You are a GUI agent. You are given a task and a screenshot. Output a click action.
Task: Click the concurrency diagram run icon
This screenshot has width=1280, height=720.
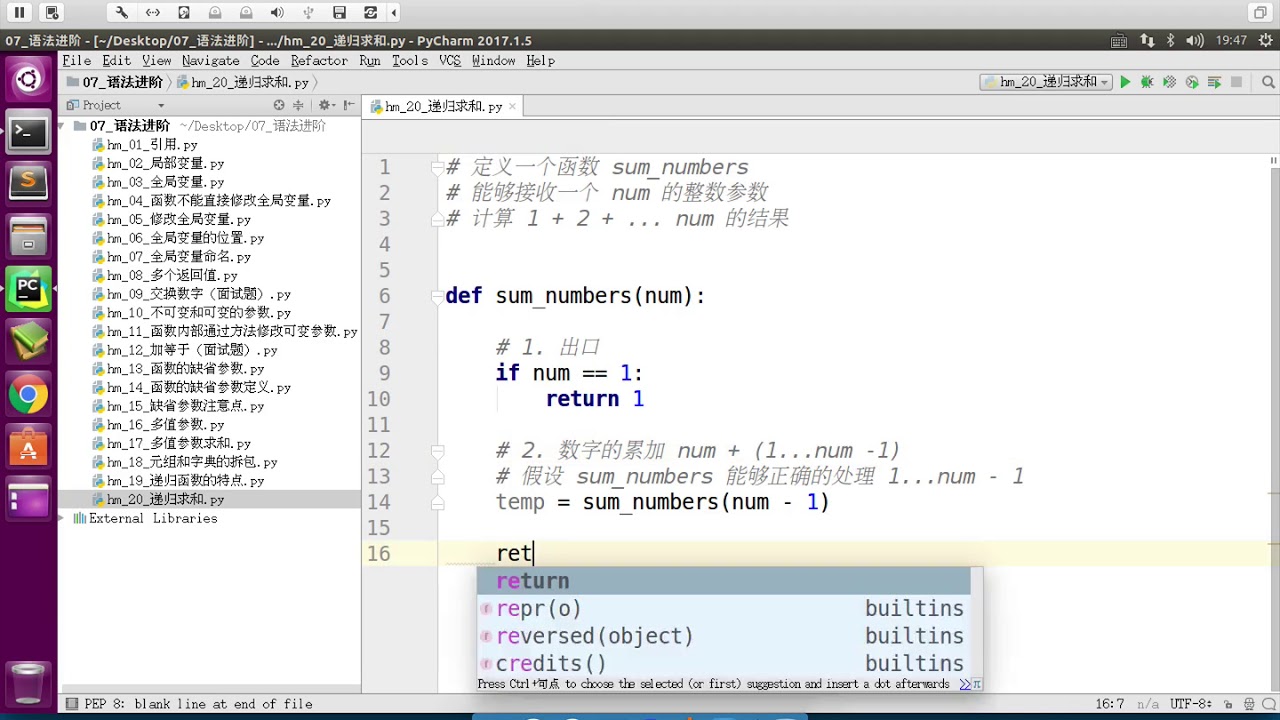pos(1214,82)
